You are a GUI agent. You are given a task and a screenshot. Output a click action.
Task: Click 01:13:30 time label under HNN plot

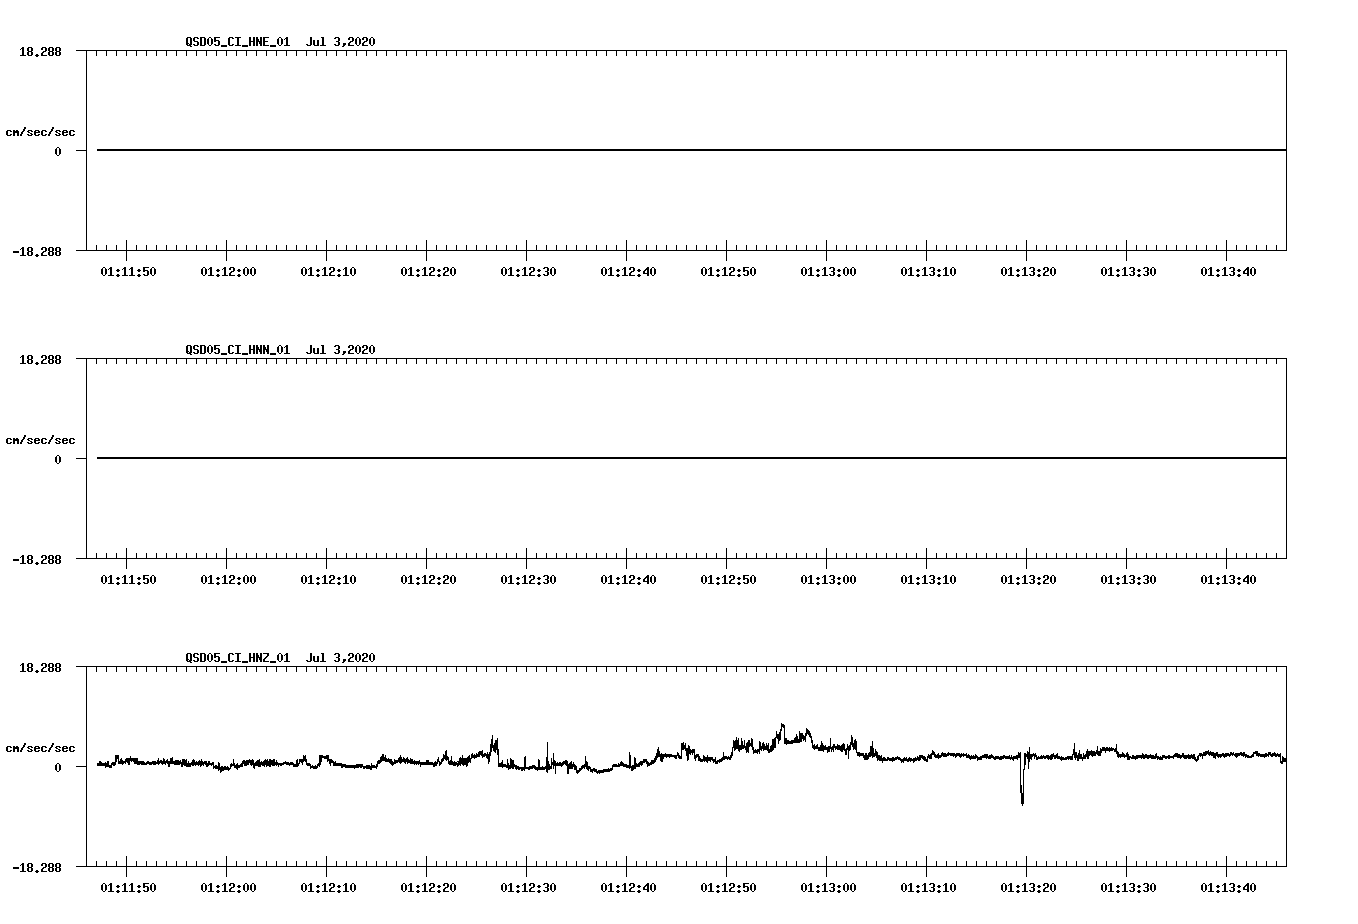click(x=1128, y=580)
